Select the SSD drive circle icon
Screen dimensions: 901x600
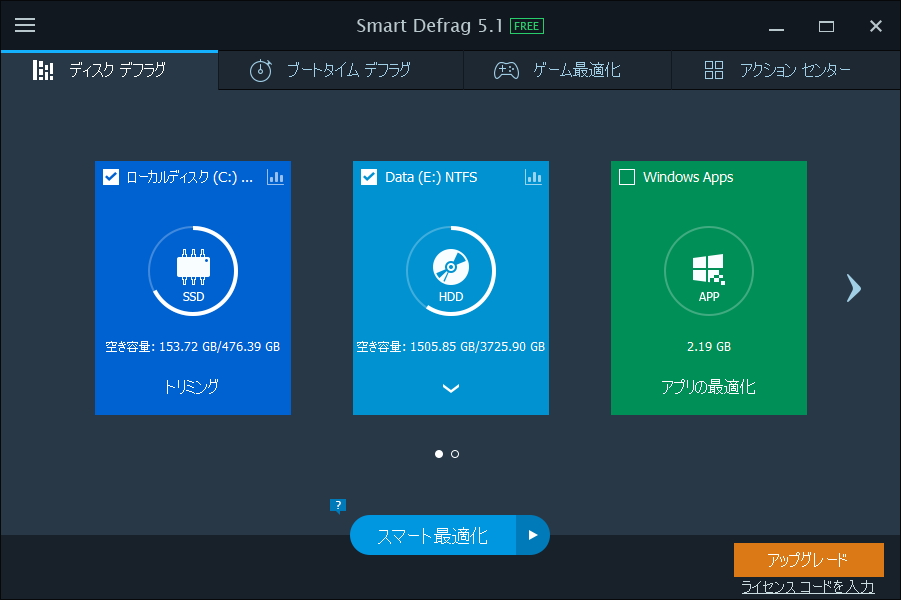tap(193, 270)
